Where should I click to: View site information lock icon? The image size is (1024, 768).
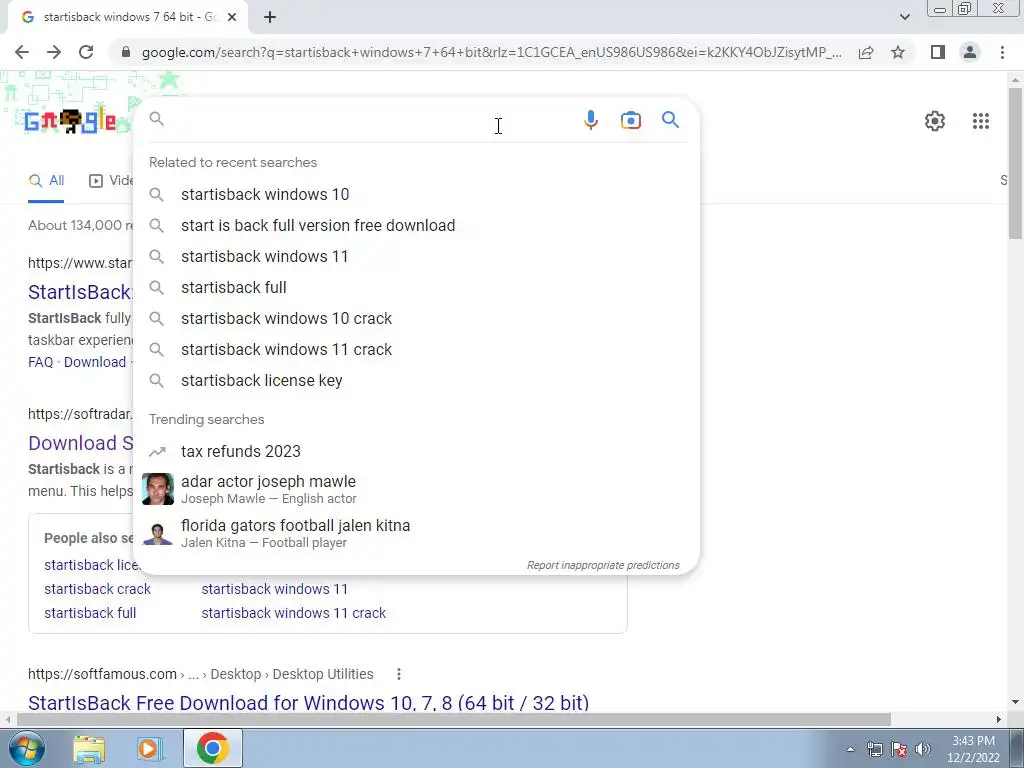[126, 52]
